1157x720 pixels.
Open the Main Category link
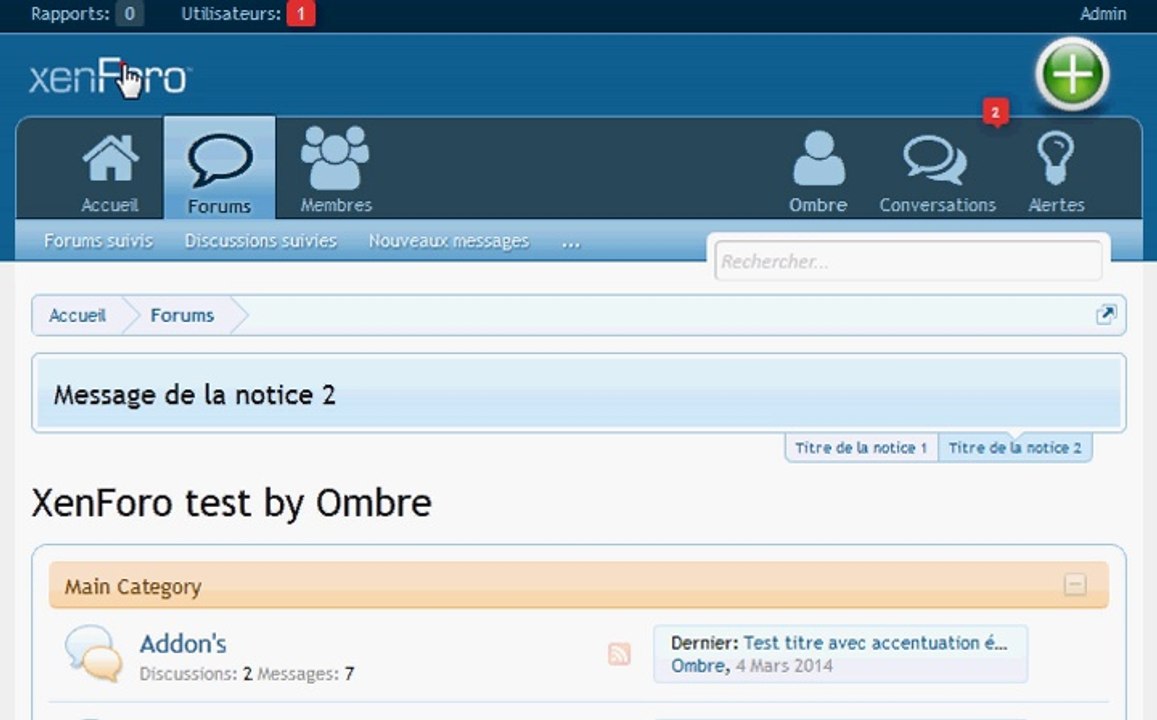tap(133, 586)
